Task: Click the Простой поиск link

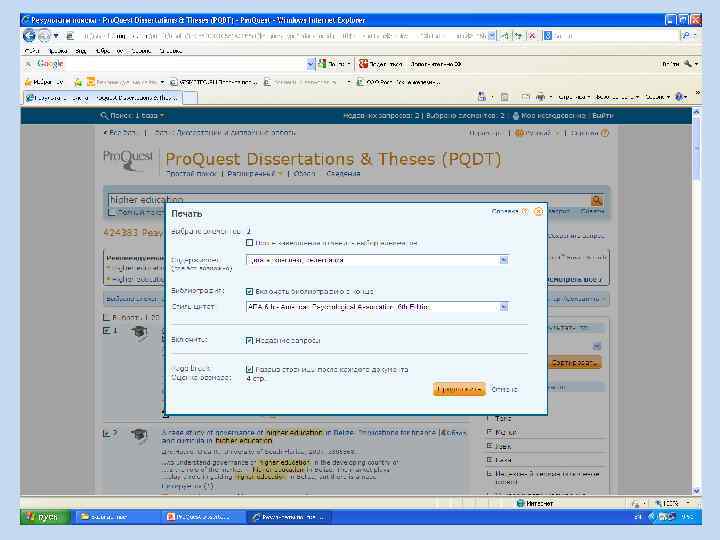Action: coord(191,174)
